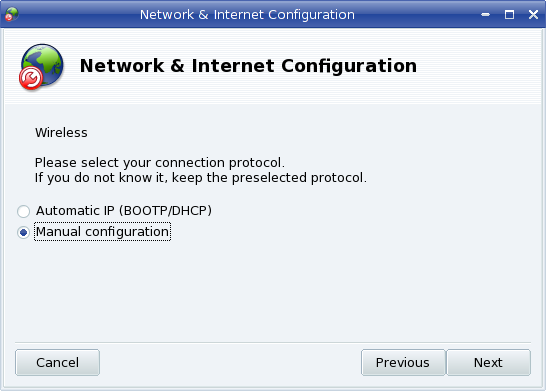Click the 'Please select your connection protocol' text
The image size is (546, 391).
click(x=159, y=163)
